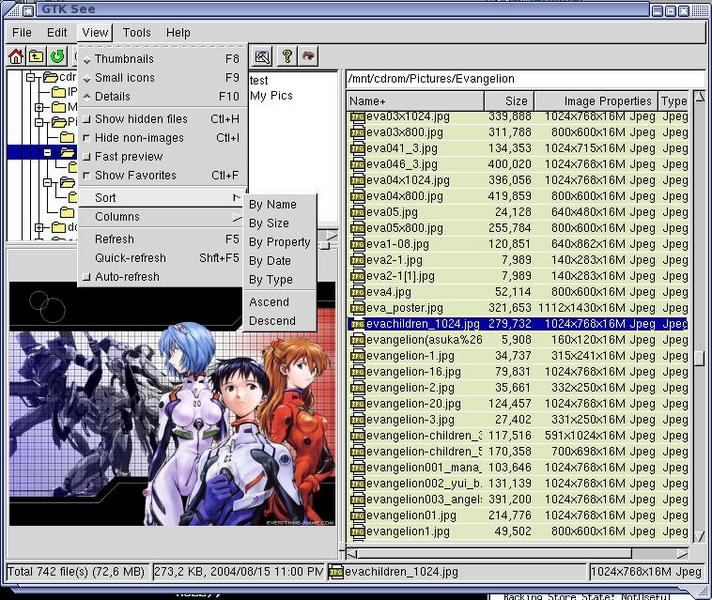Click JPG icon beside evangelion-16.jpg
Viewport: 712px width, 600px height.
coord(357,372)
